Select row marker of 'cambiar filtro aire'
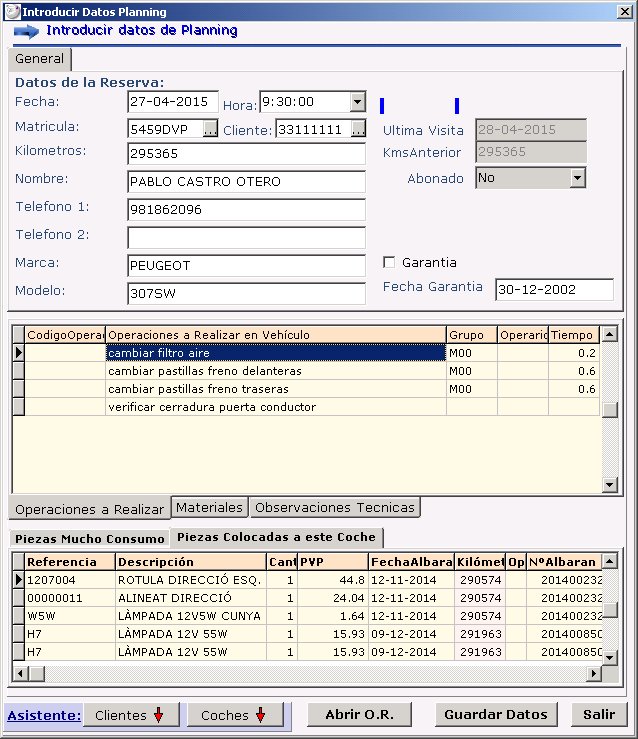This screenshot has height=739, width=638. click(x=18, y=353)
